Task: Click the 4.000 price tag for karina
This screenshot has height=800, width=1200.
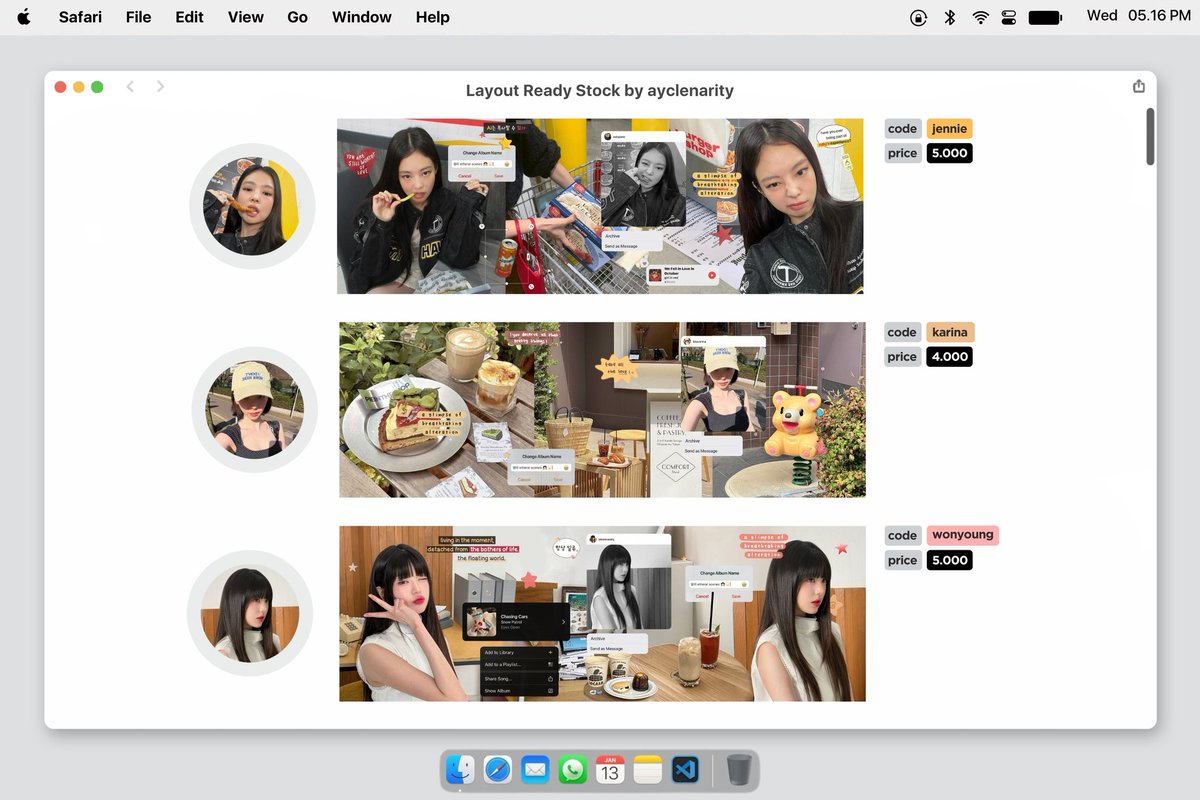Action: 949,357
